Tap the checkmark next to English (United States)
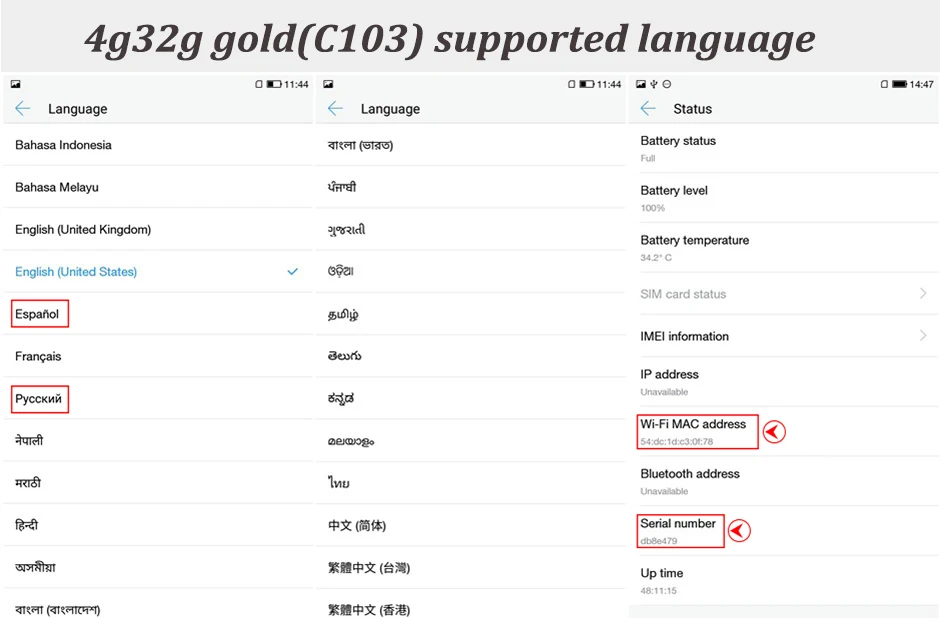Viewport: 940px width, 618px height. [293, 272]
